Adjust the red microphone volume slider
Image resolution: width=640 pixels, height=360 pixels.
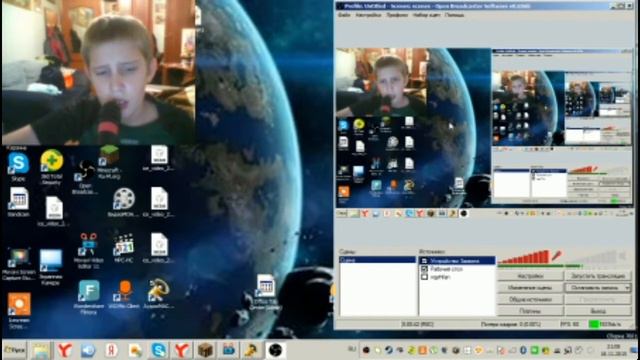(x=524, y=258)
